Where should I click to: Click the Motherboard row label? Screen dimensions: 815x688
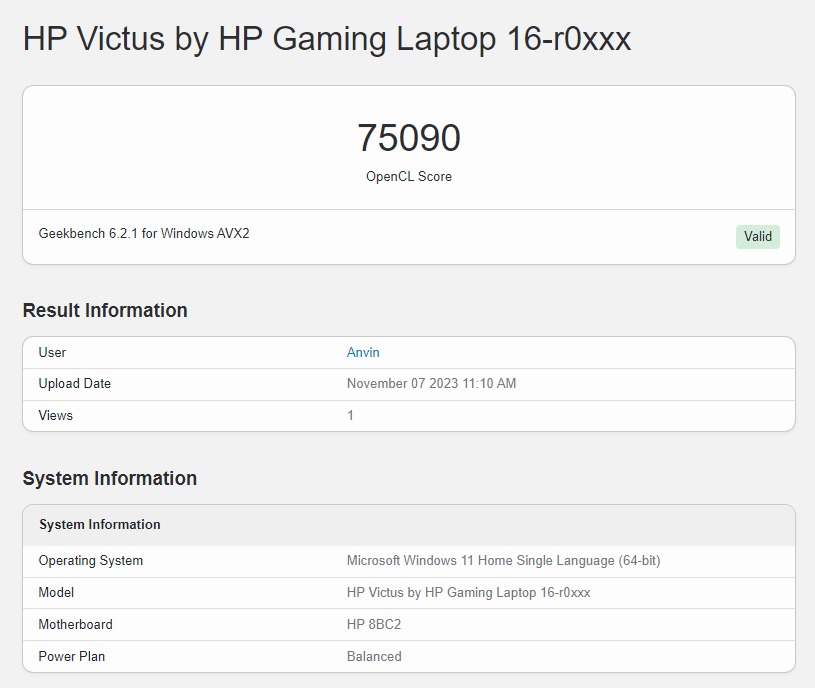tap(76, 625)
